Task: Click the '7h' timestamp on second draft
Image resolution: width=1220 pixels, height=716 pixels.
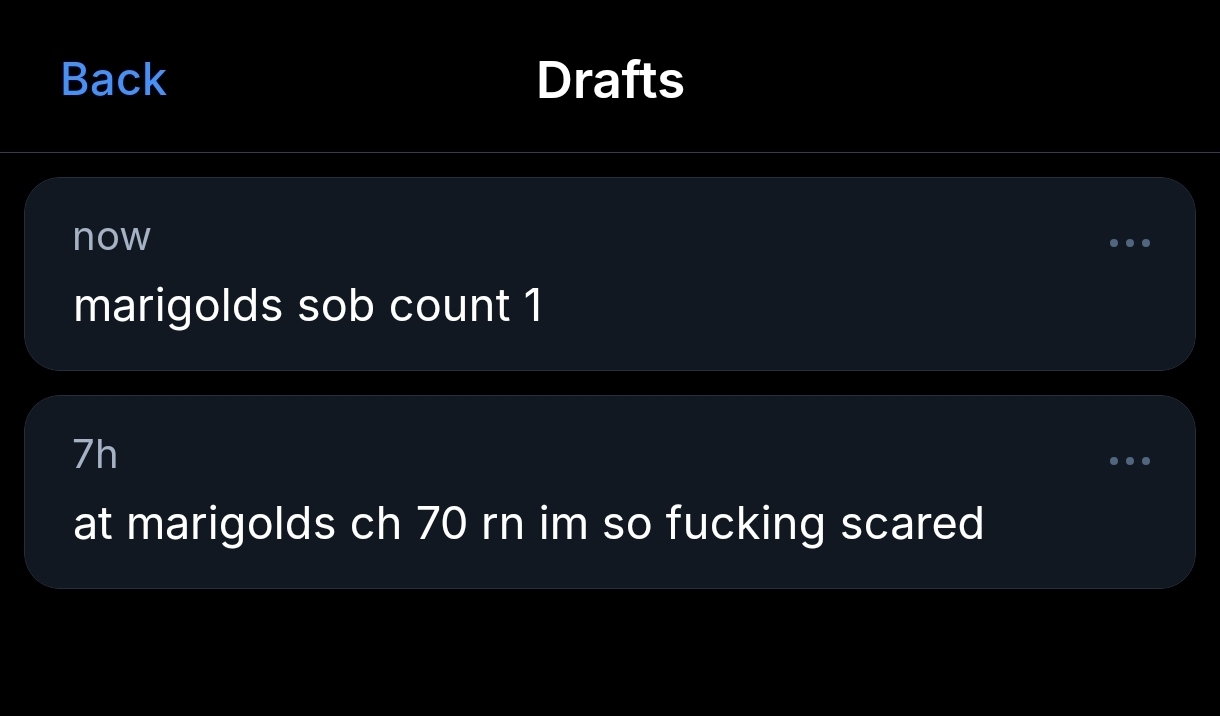Action: click(x=95, y=455)
